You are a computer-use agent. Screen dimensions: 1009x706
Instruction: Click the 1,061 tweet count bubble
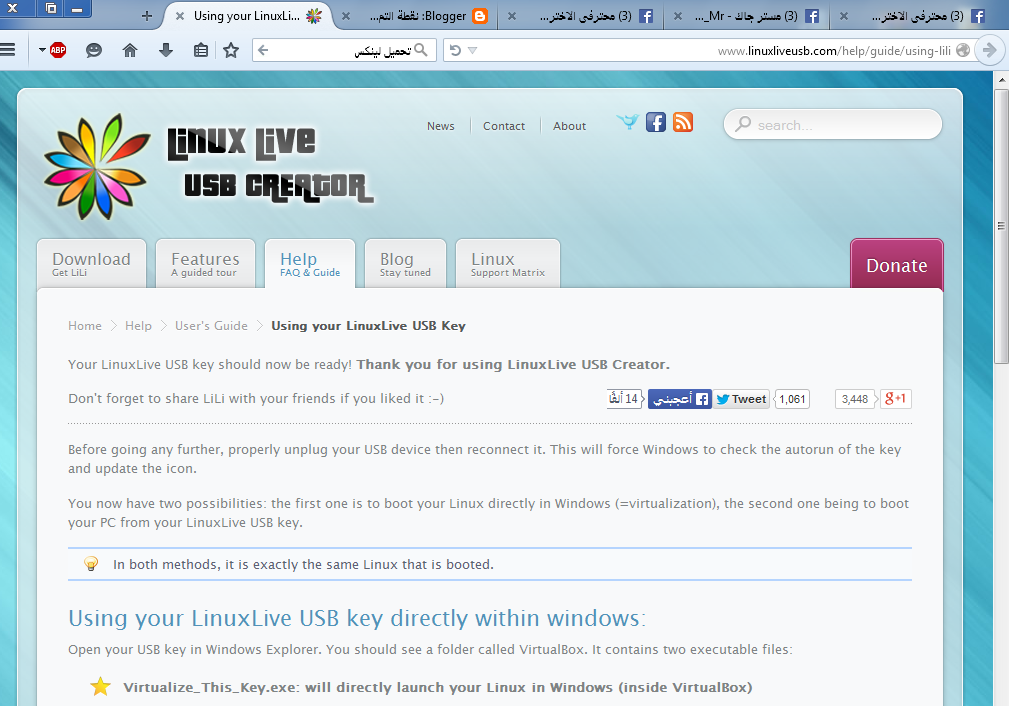792,399
